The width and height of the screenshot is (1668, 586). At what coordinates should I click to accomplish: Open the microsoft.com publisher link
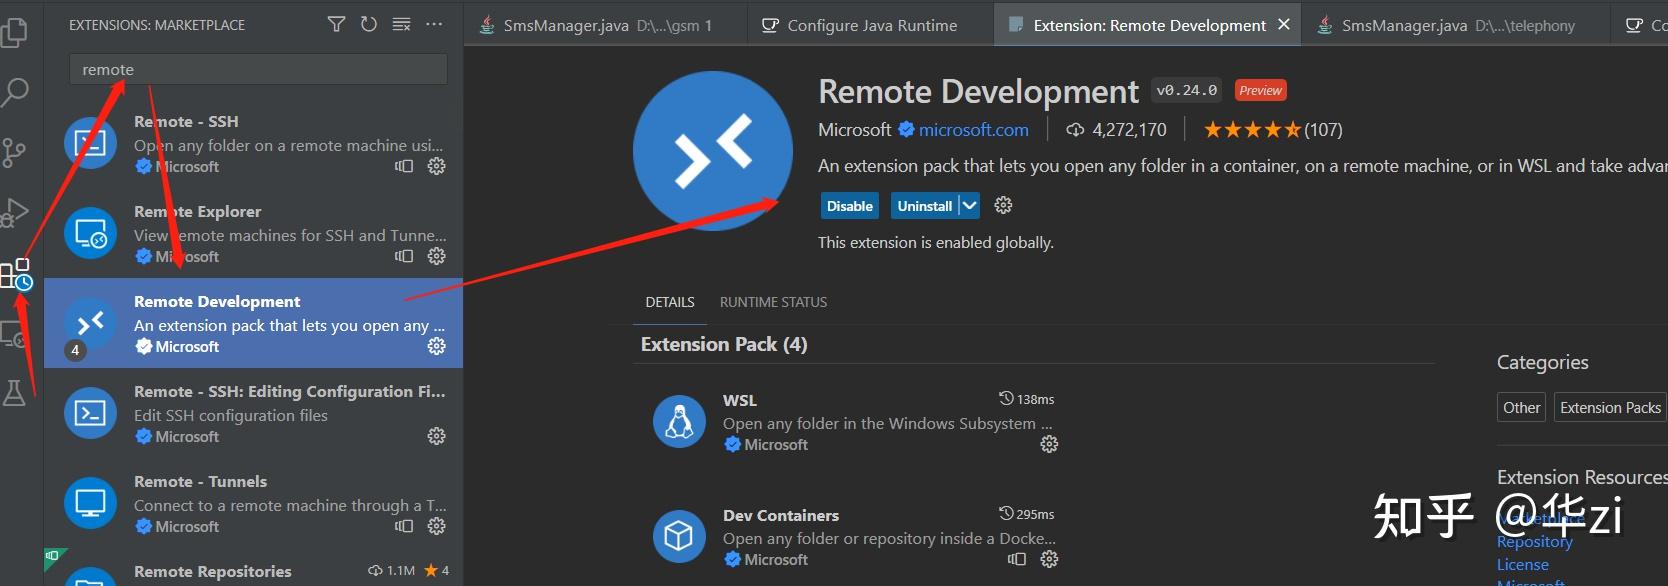pyautogui.click(x=973, y=129)
